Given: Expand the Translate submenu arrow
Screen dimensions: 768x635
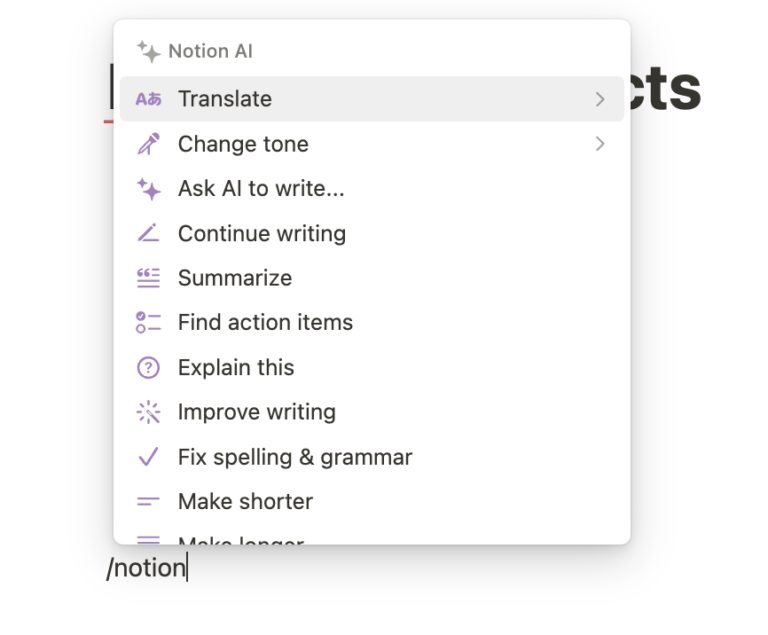Looking at the screenshot, I should (x=600, y=99).
